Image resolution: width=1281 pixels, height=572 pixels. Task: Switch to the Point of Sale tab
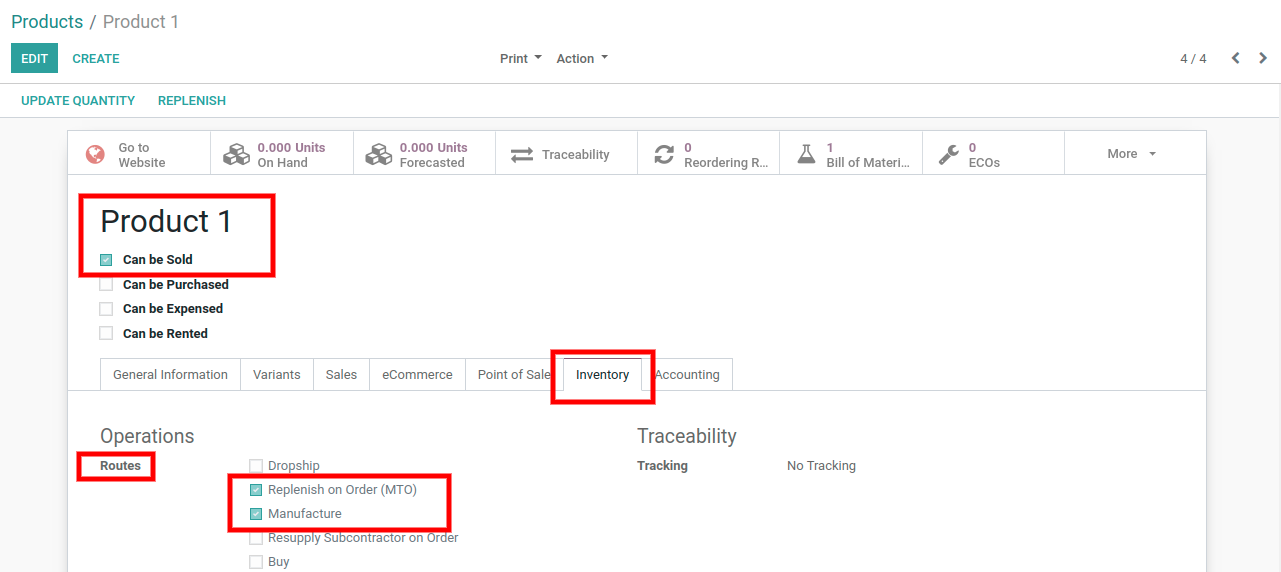[514, 375]
